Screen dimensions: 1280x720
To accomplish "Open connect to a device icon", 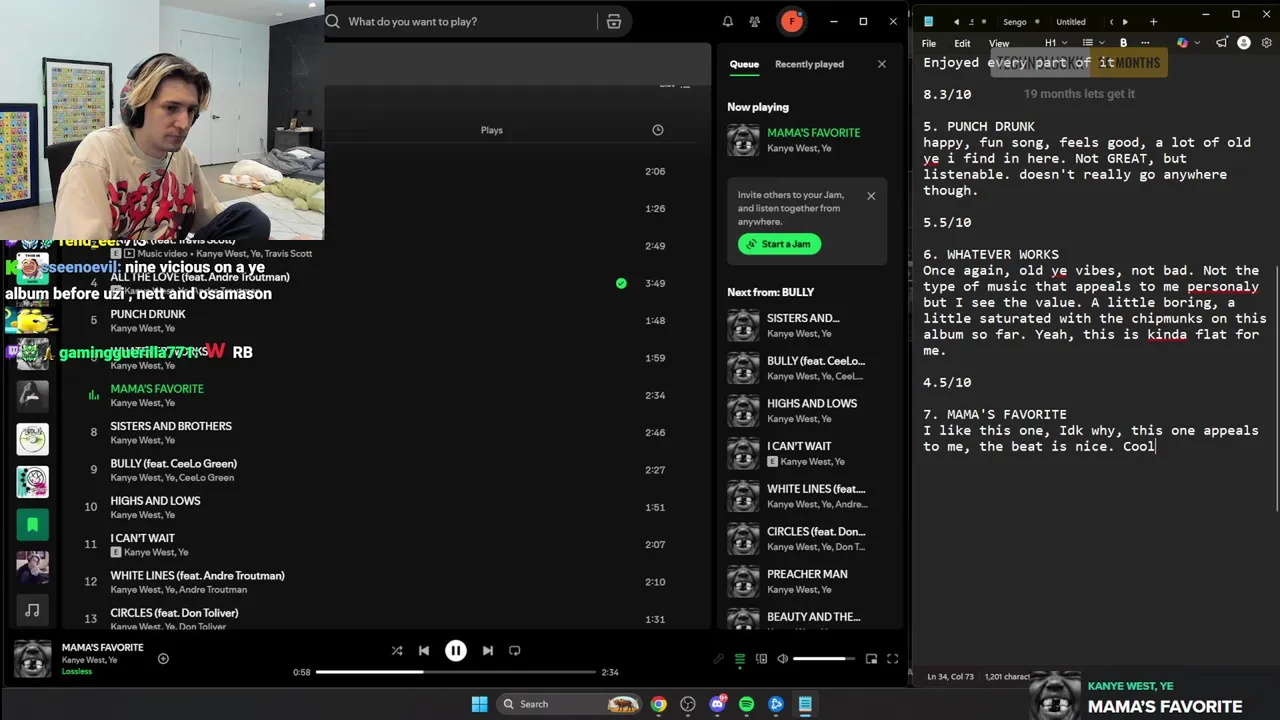I will click(761, 658).
